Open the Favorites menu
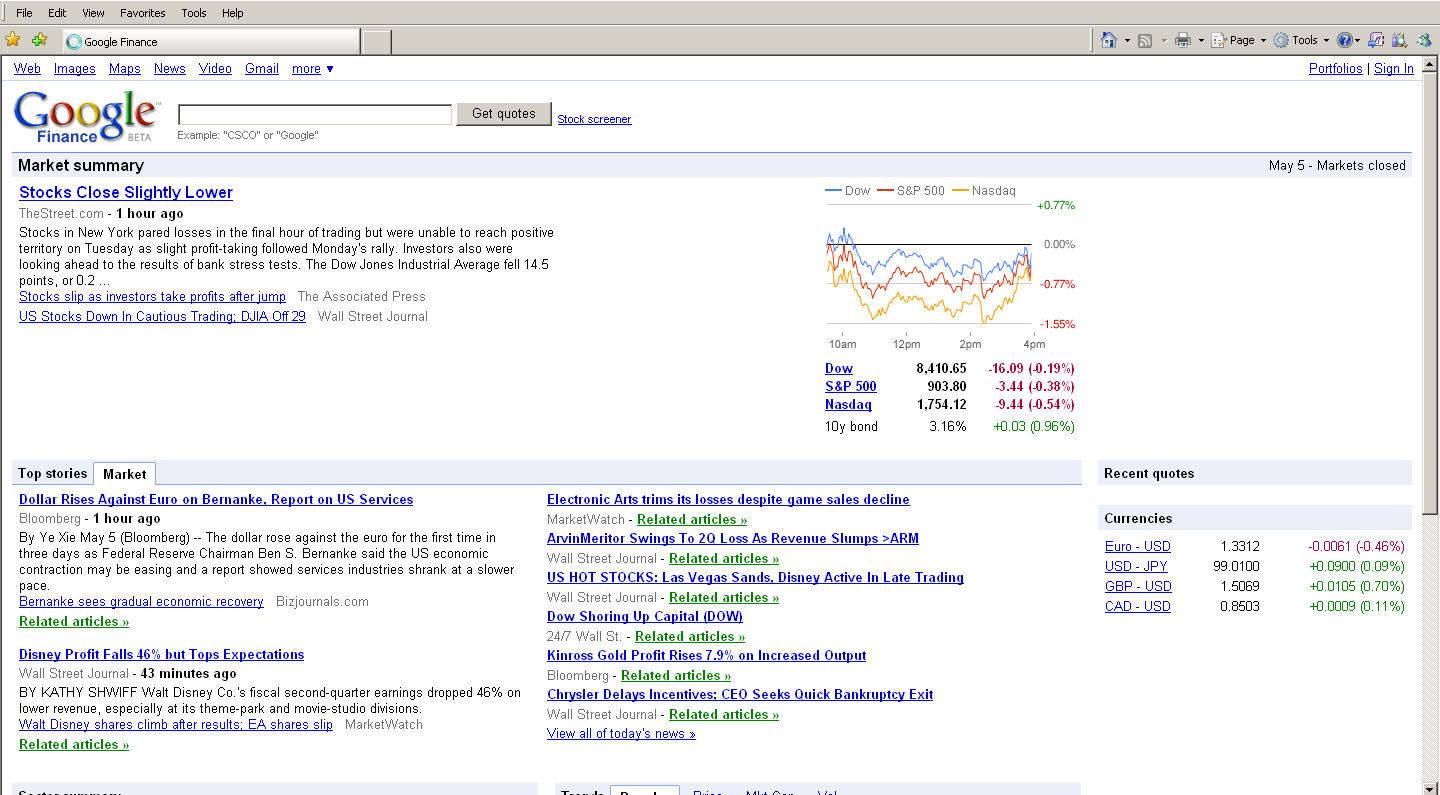The width and height of the screenshot is (1440, 795). [142, 13]
